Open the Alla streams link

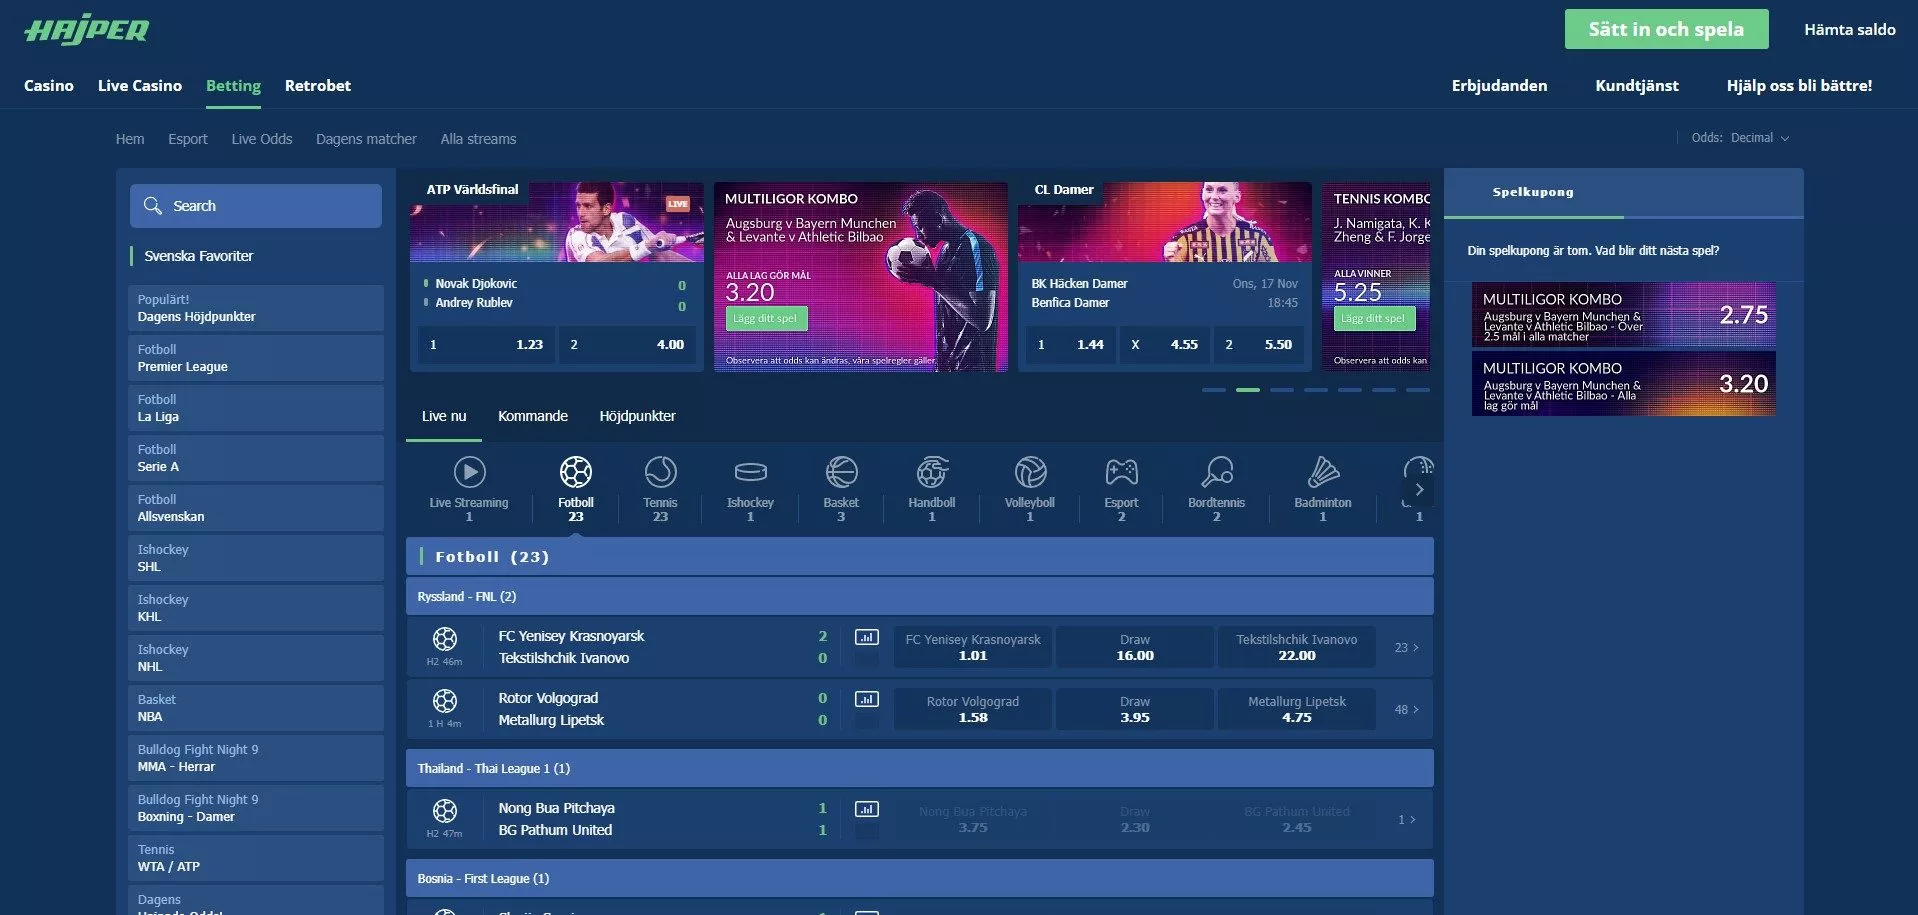(x=478, y=139)
